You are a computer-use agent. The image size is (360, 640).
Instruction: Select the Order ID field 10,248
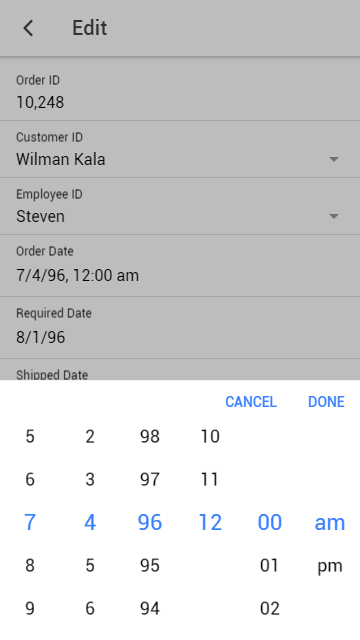[180, 92]
